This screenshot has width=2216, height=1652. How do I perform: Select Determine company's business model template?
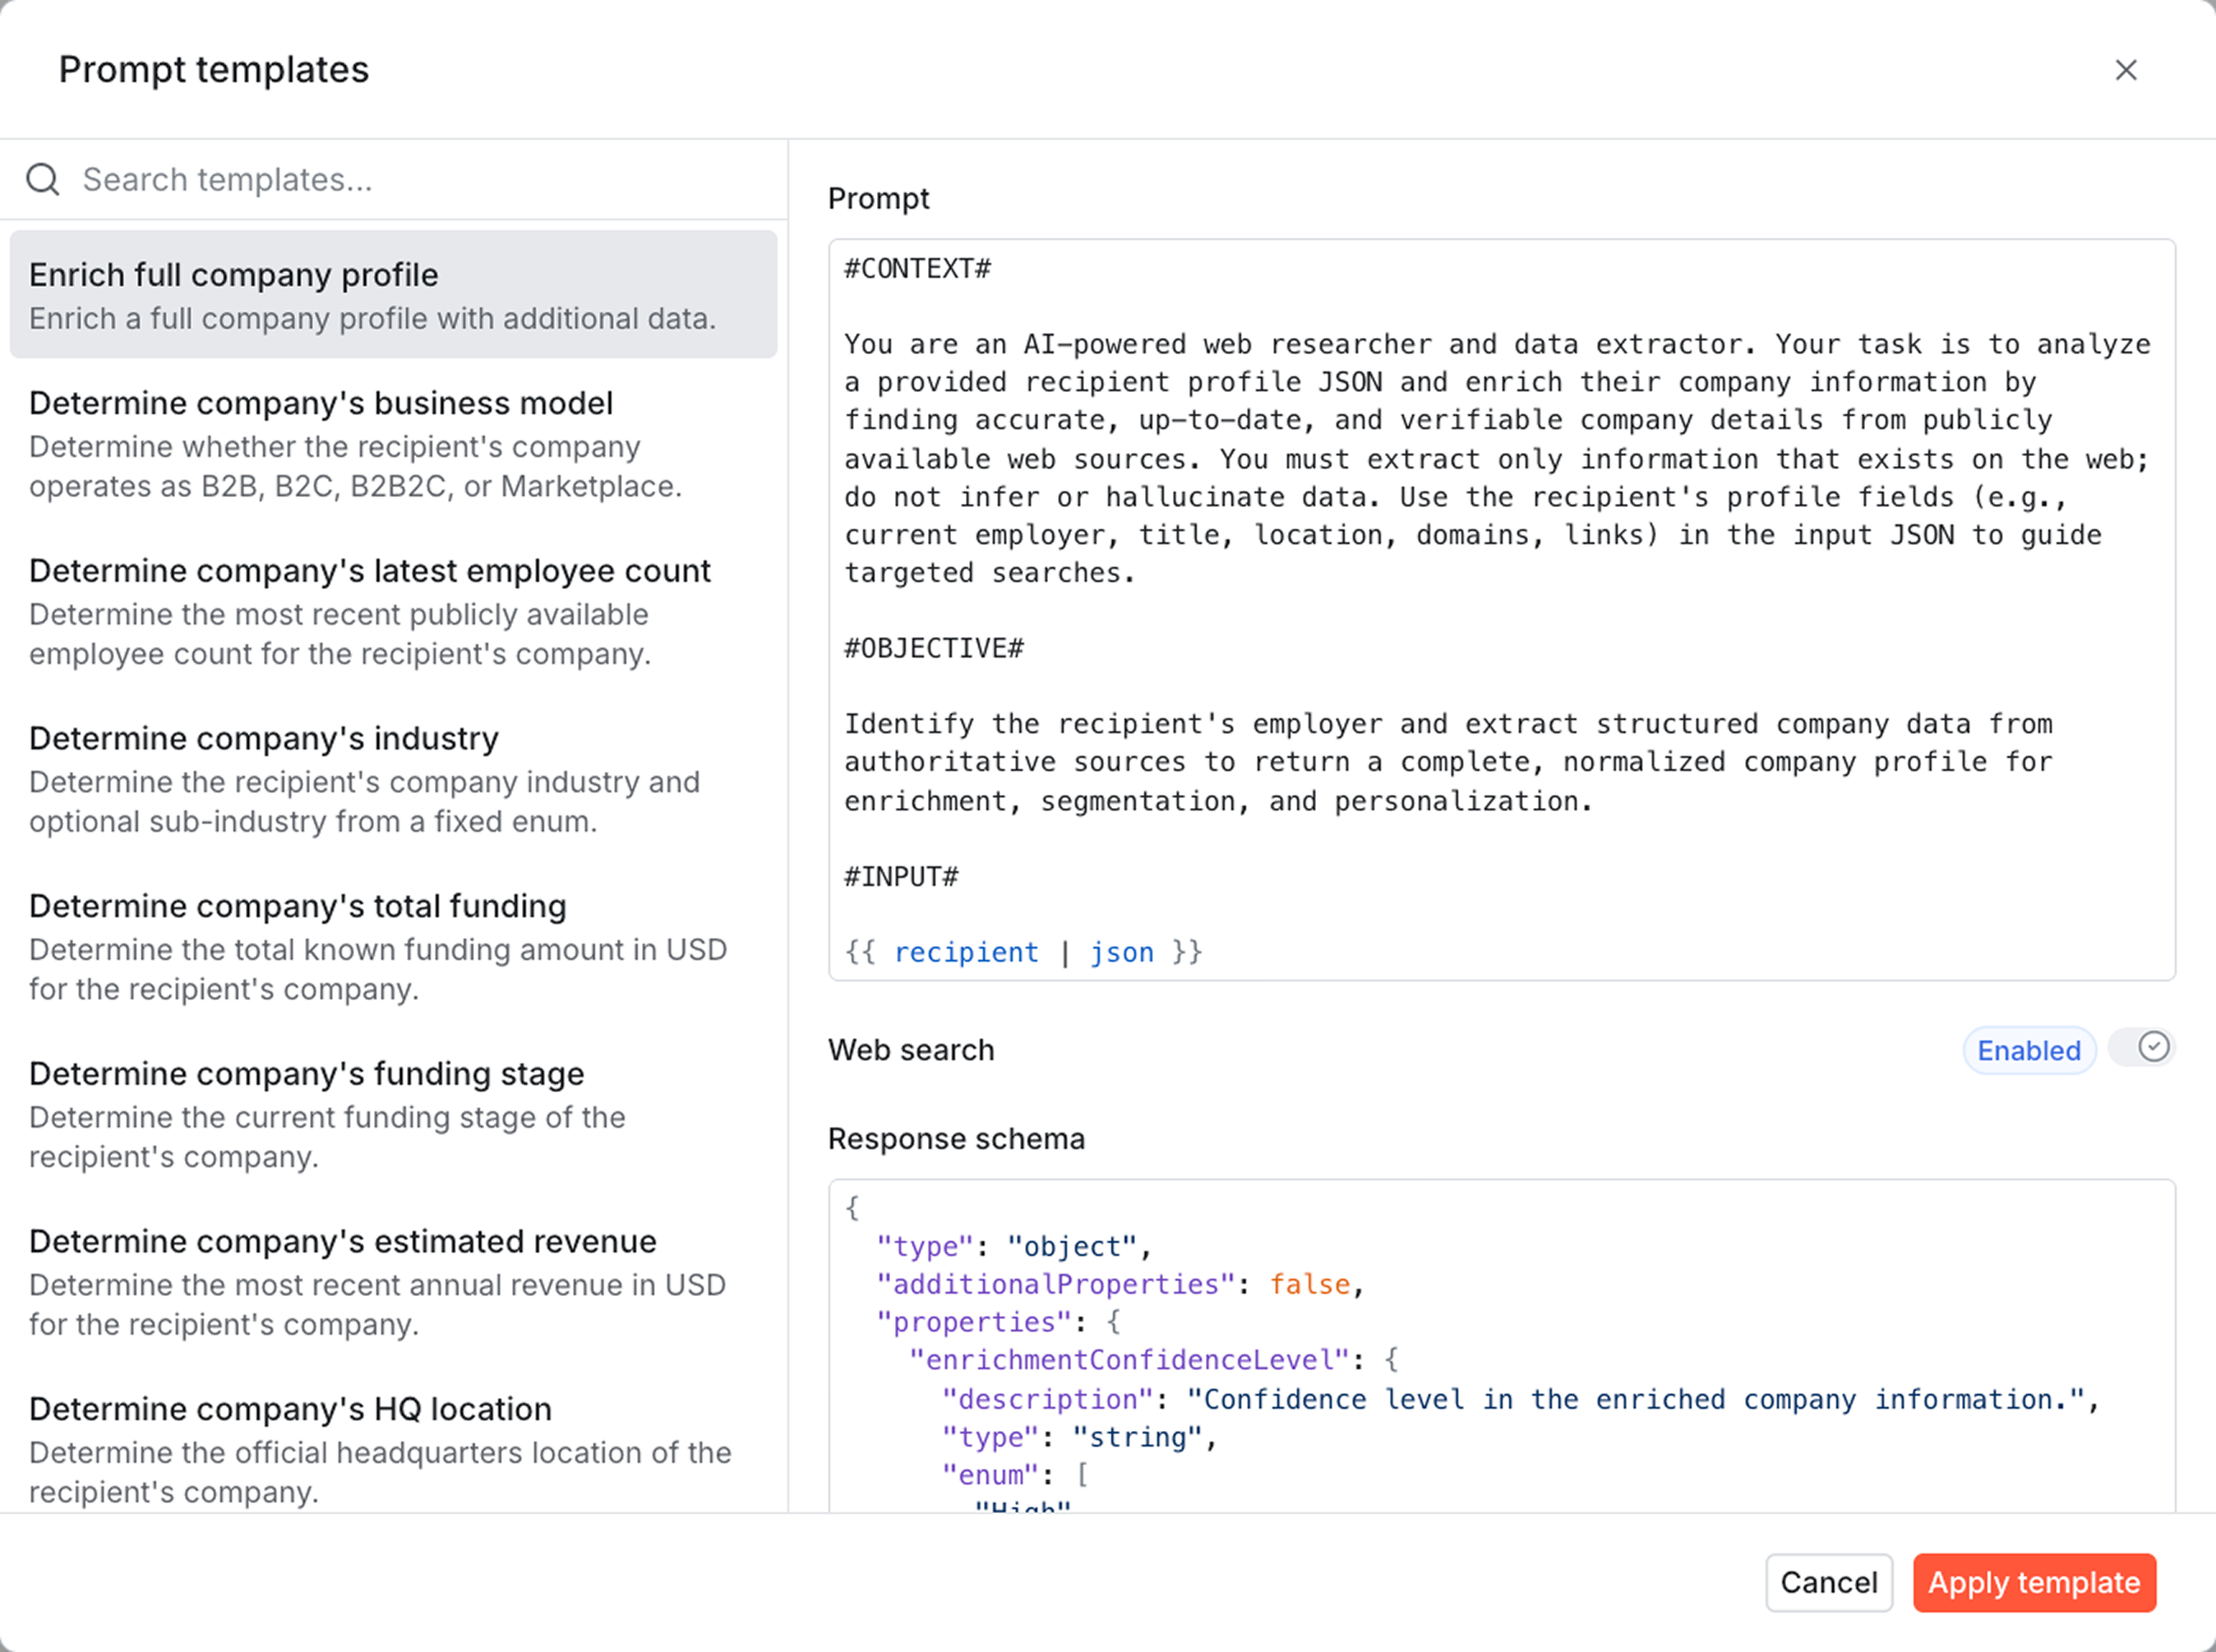coord(393,444)
